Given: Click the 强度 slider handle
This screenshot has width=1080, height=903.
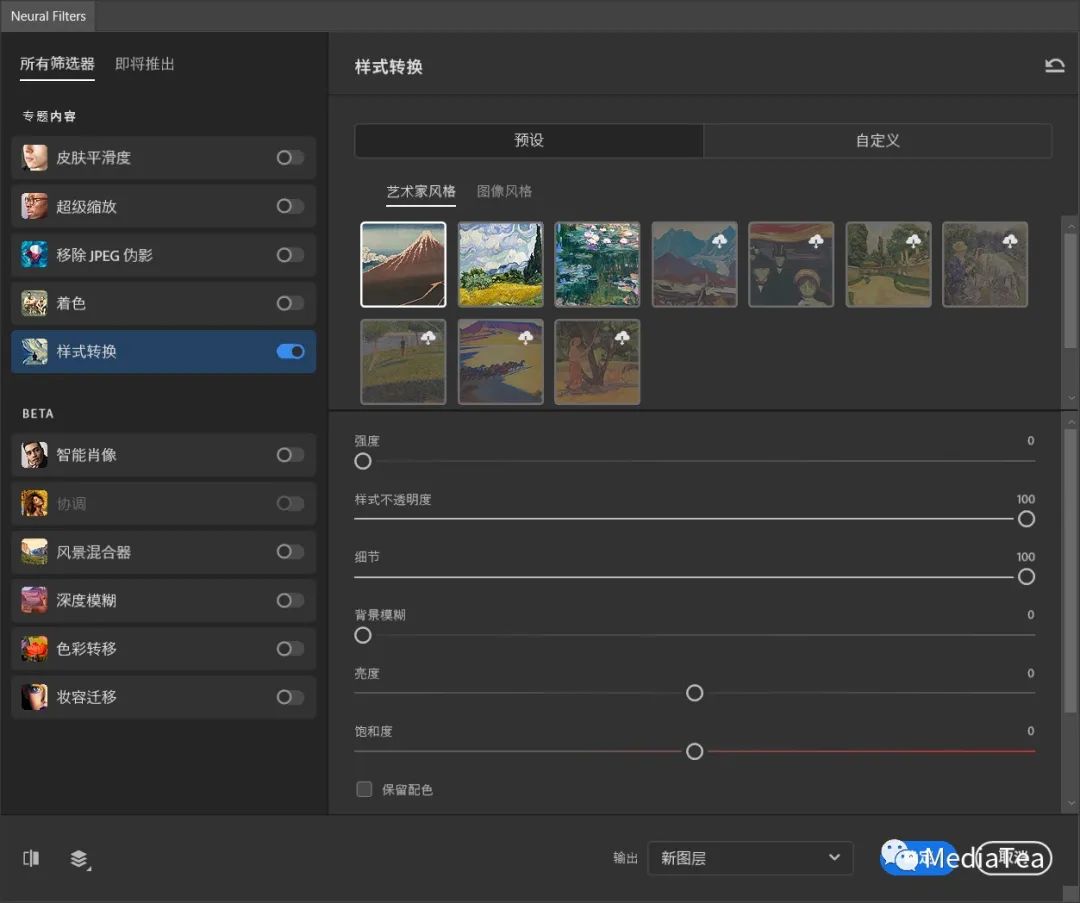Looking at the screenshot, I should point(363,461).
